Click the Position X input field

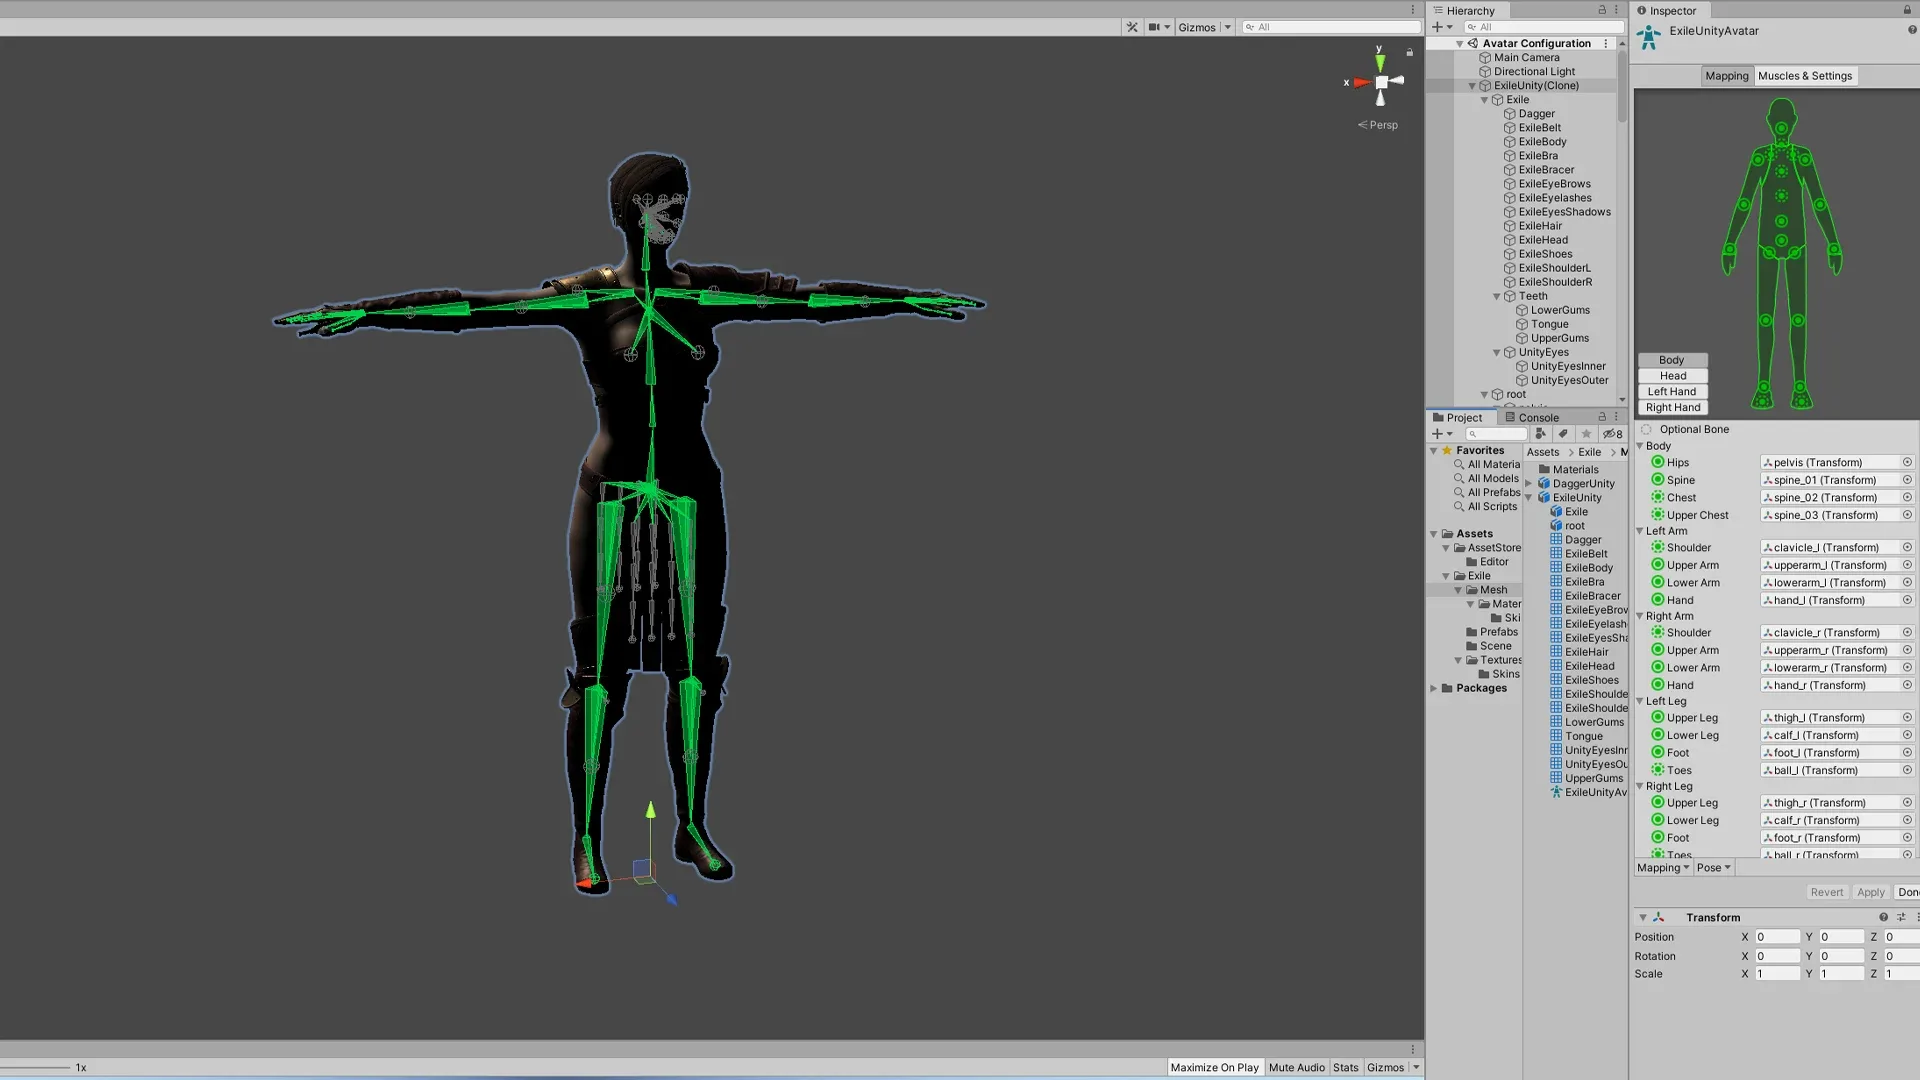point(1777,937)
